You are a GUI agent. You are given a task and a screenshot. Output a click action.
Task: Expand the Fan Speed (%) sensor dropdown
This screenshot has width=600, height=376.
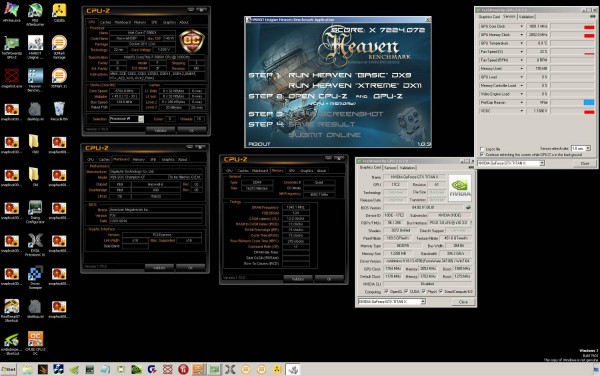click(x=521, y=52)
